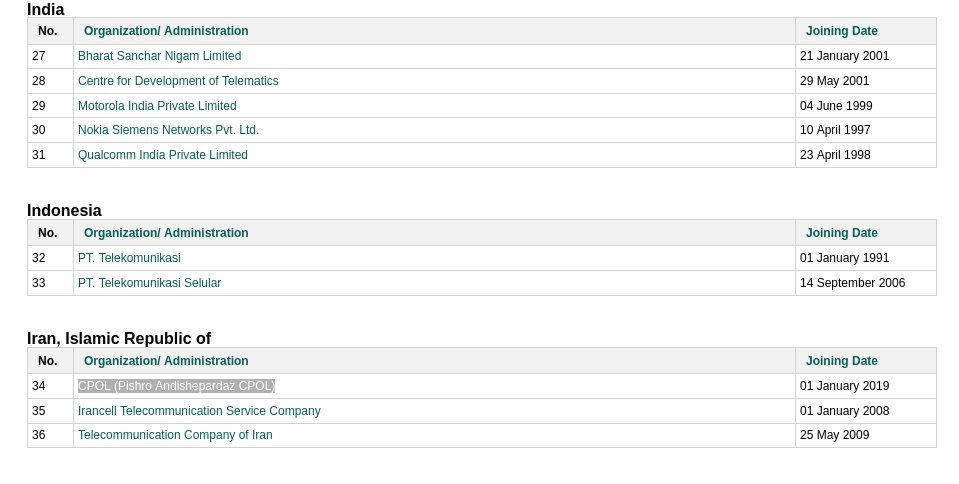The width and height of the screenshot is (959, 484).
Task: Click Telecommunication Company of Iran link
Action: tap(175, 434)
